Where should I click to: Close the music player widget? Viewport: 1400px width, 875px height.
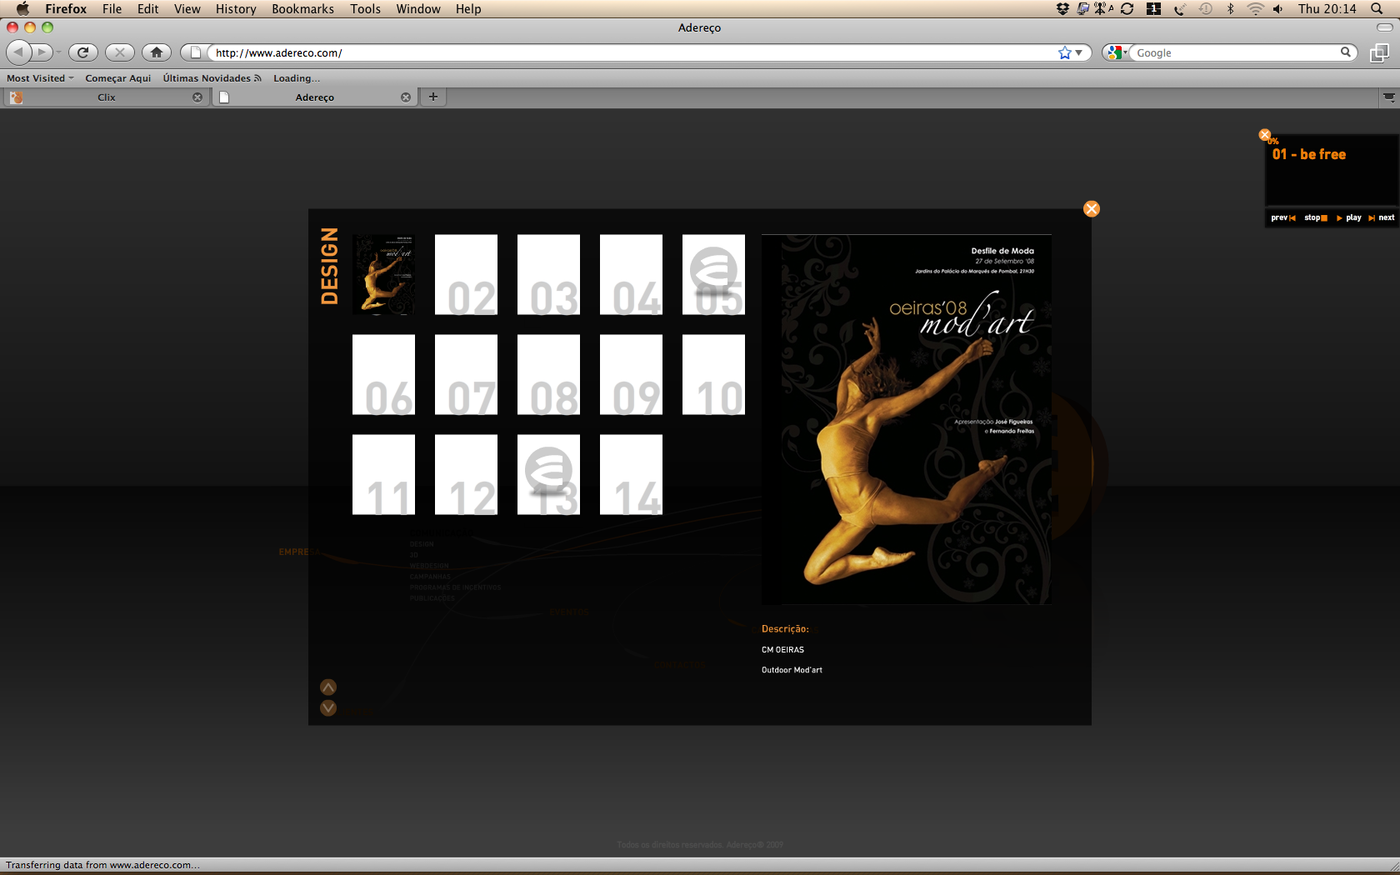[1264, 135]
